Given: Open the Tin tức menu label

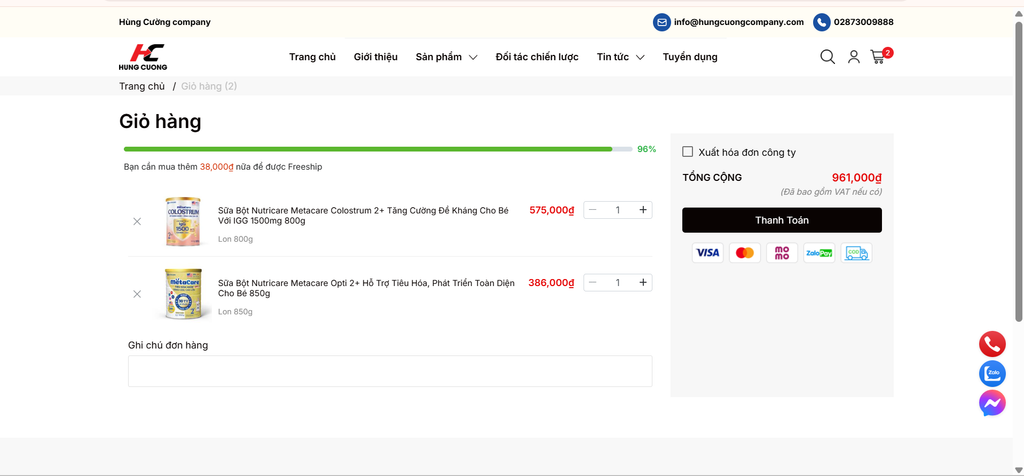Looking at the screenshot, I should point(613,57).
